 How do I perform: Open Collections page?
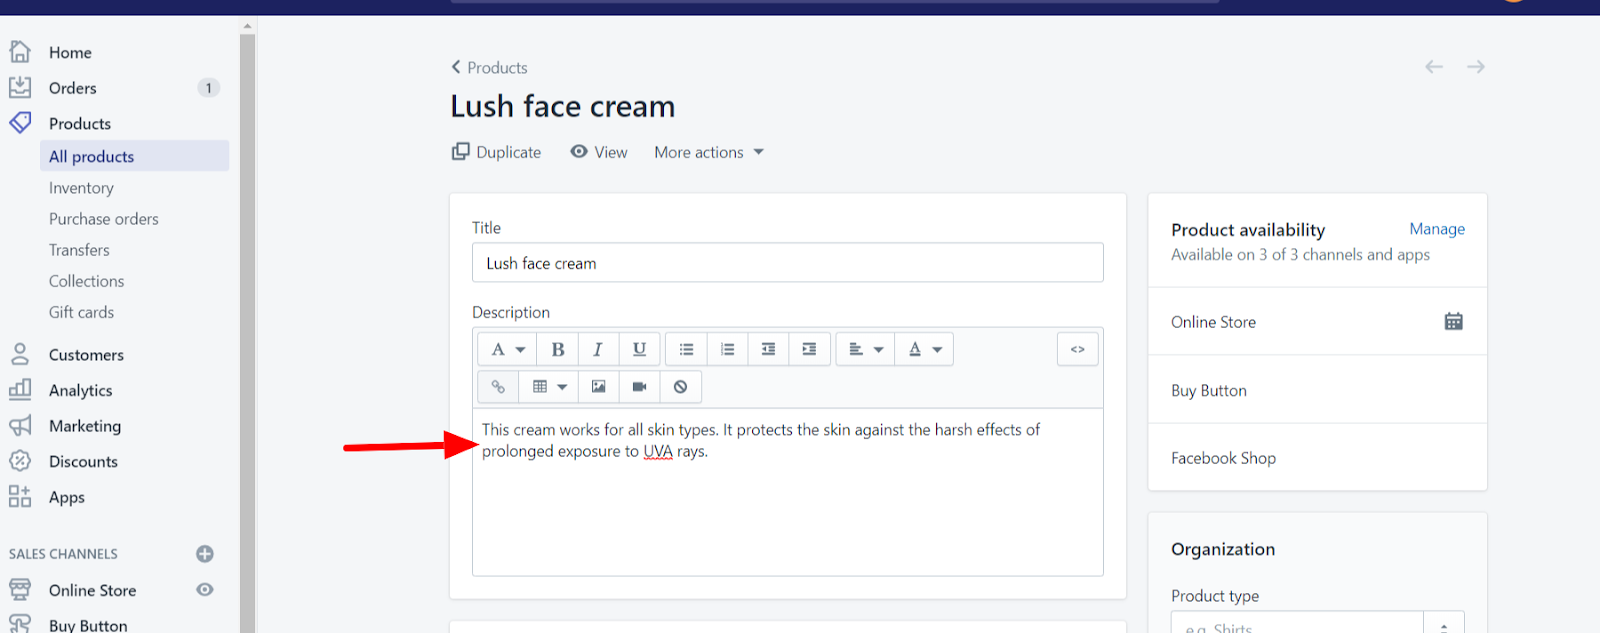(x=87, y=281)
